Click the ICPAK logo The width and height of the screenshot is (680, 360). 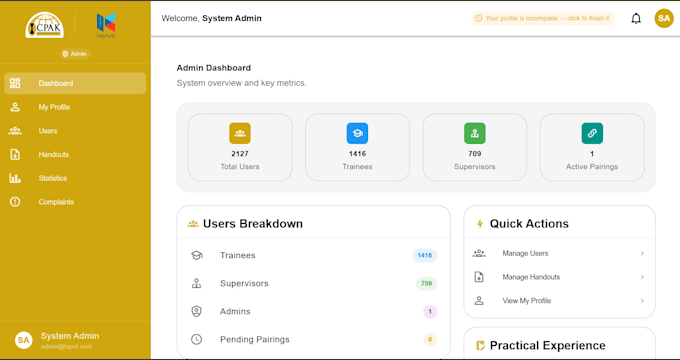pyautogui.click(x=44, y=25)
